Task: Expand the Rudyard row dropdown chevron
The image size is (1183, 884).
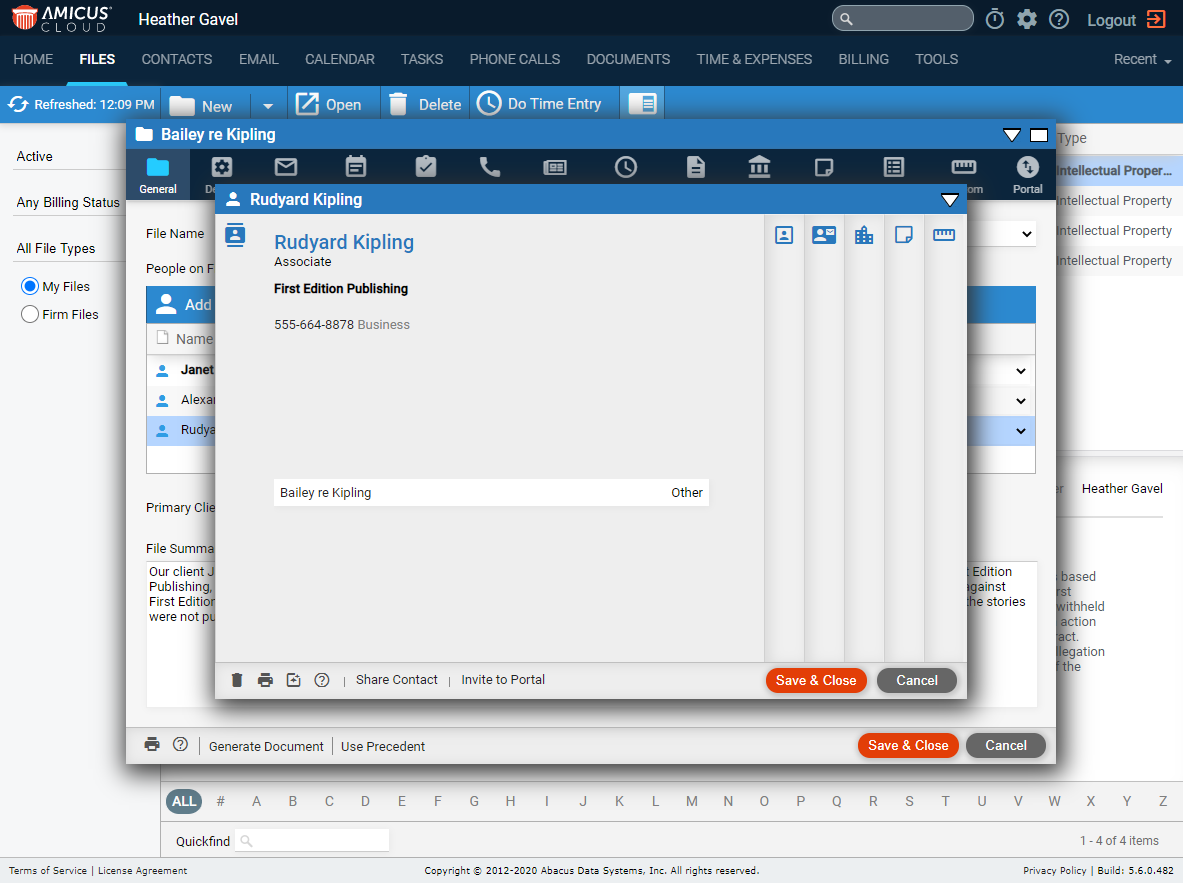Action: (1021, 431)
